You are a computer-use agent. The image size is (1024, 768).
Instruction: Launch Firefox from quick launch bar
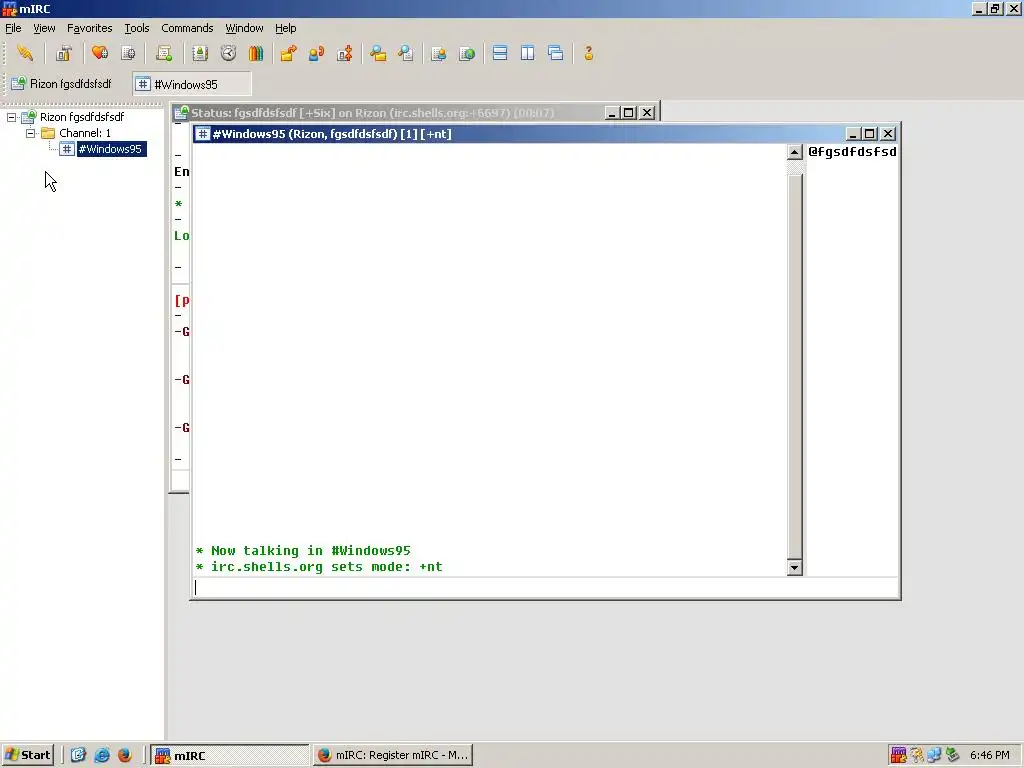(x=124, y=755)
